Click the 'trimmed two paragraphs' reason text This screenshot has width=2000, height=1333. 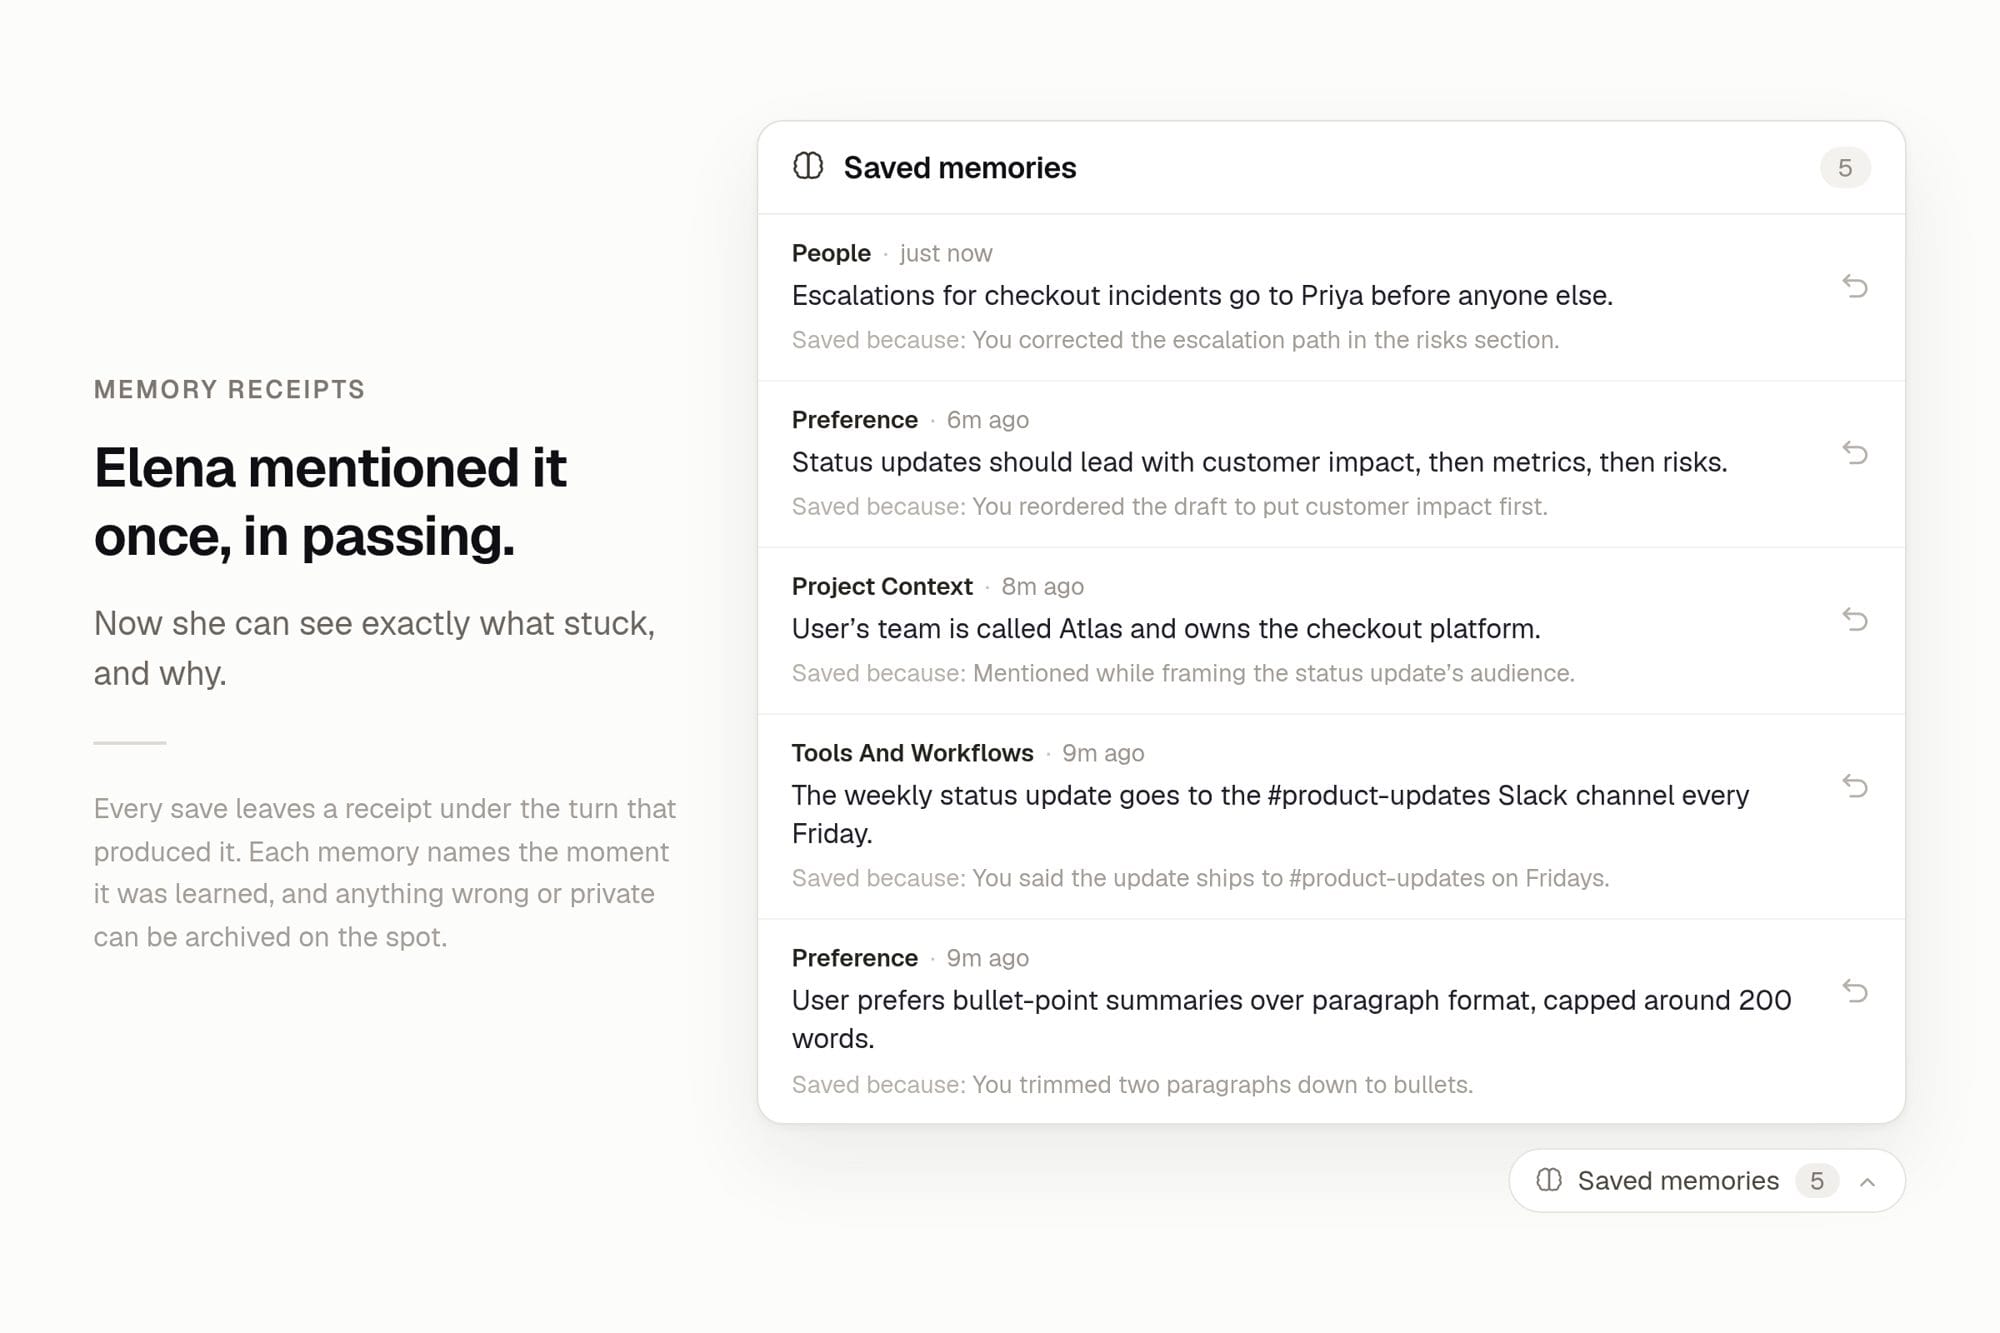[x=1132, y=1085]
